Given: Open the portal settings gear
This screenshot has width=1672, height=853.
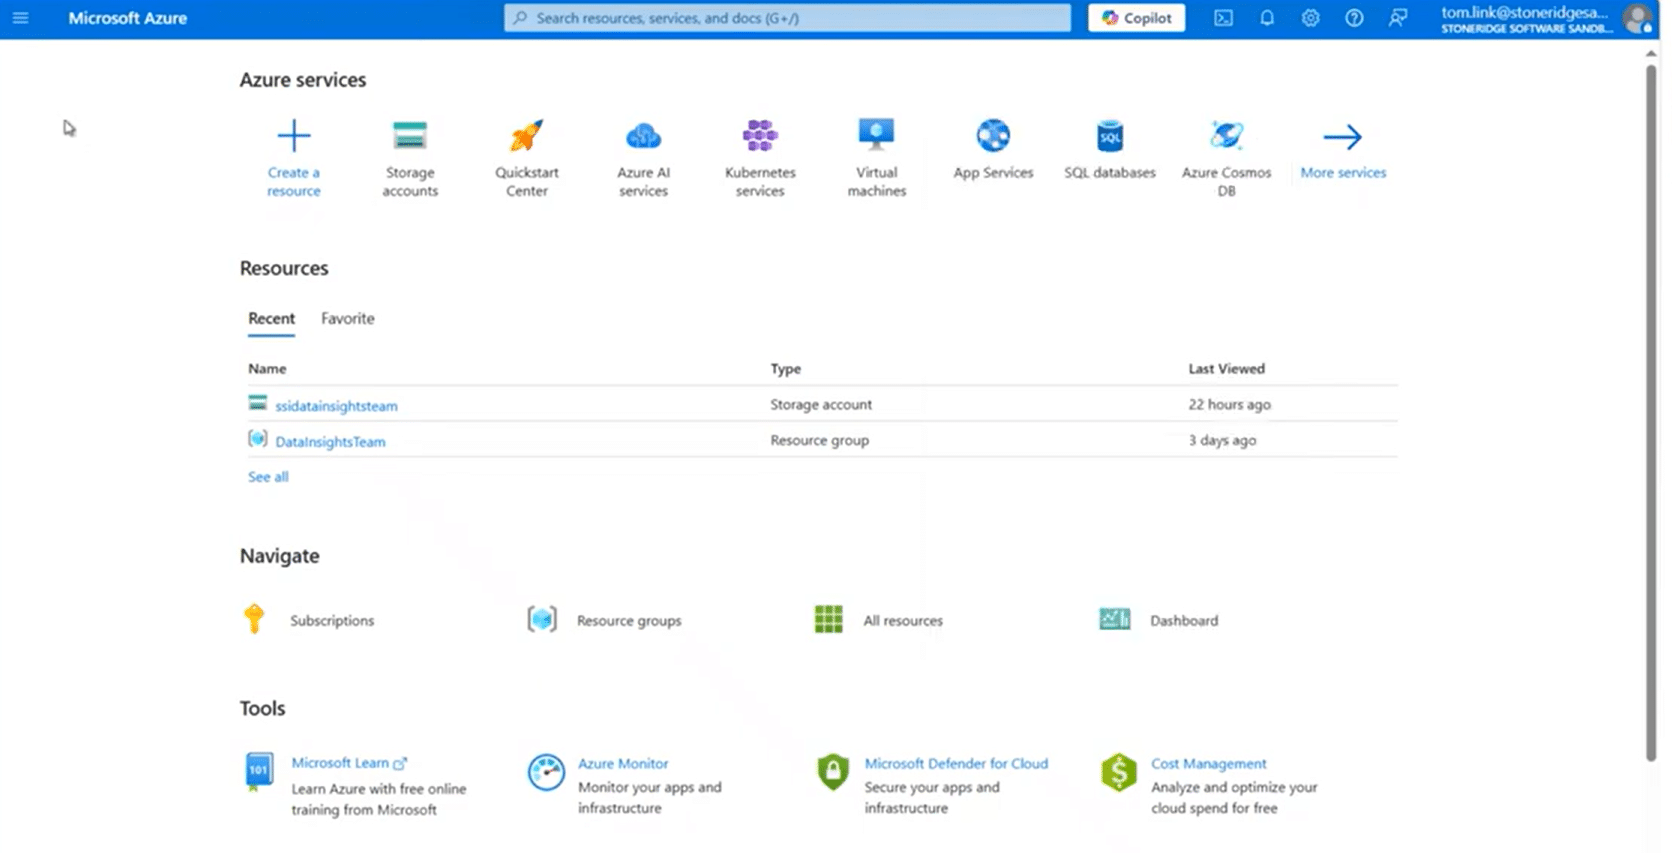Looking at the screenshot, I should pos(1310,18).
